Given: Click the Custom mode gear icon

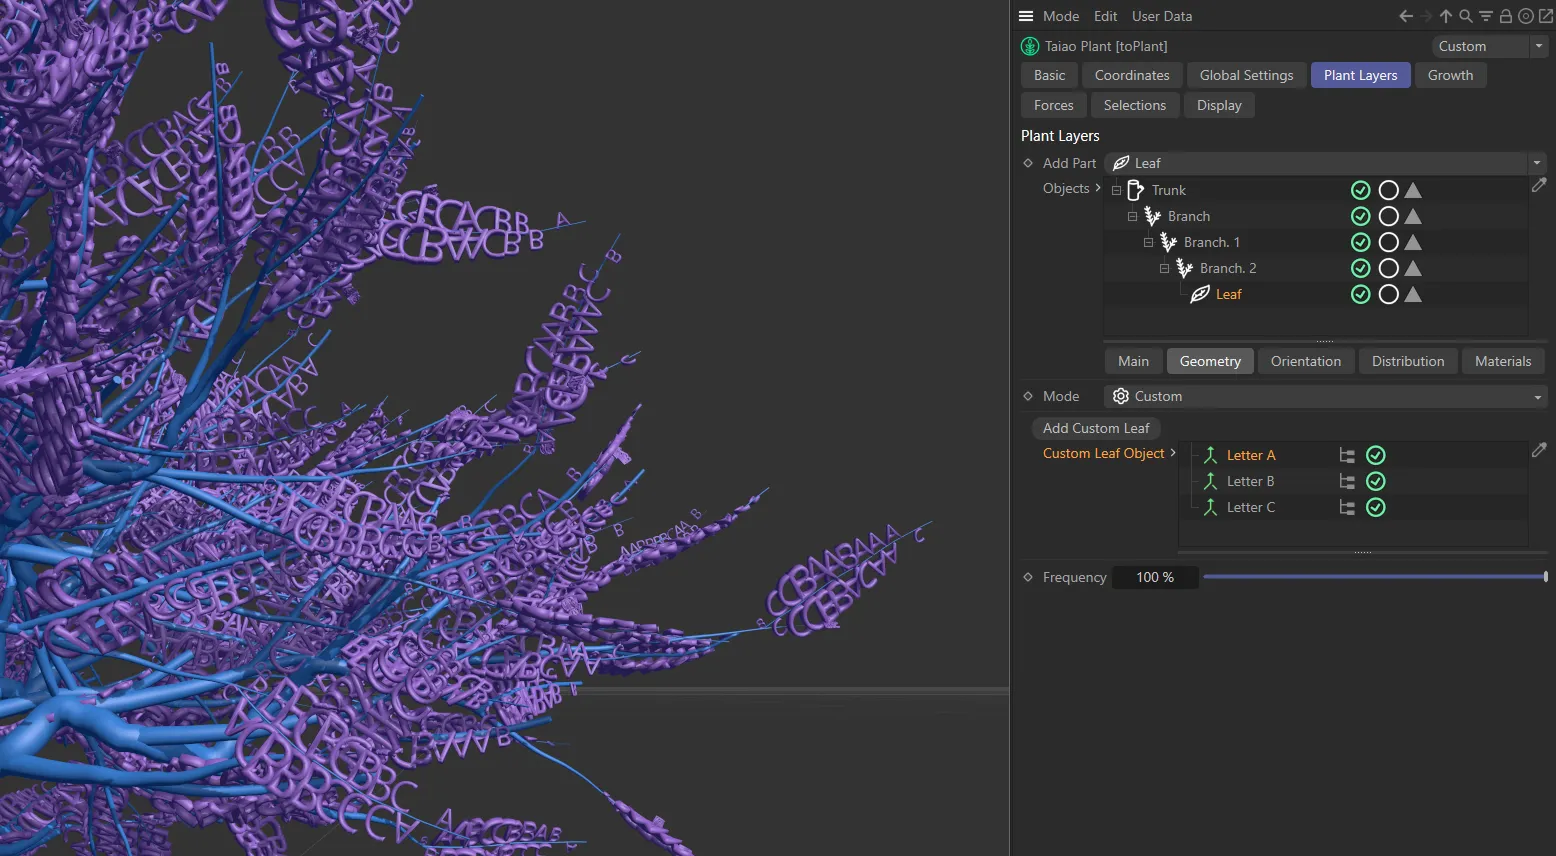Looking at the screenshot, I should [1120, 396].
